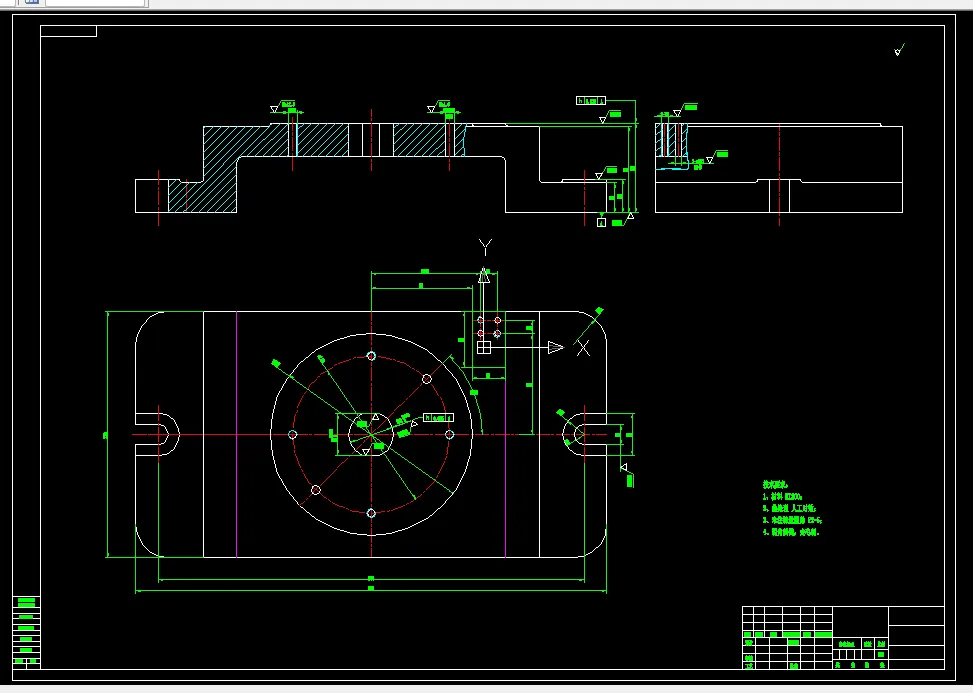This screenshot has width=973, height=693.
Task: Select the right bolt hole on the horizontal centerline
Action: [450, 434]
